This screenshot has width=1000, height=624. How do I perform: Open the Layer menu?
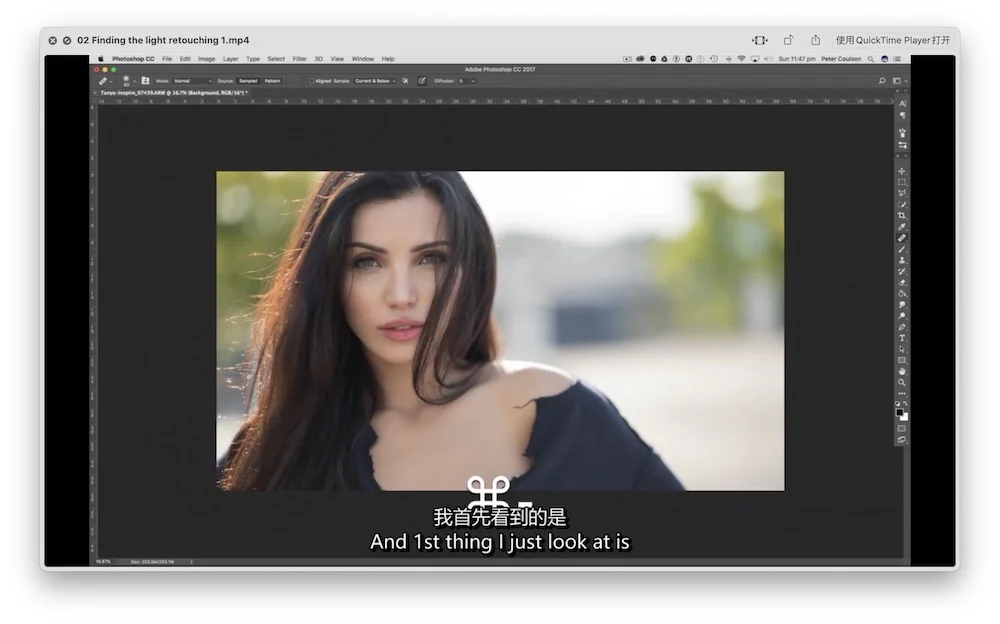(230, 59)
